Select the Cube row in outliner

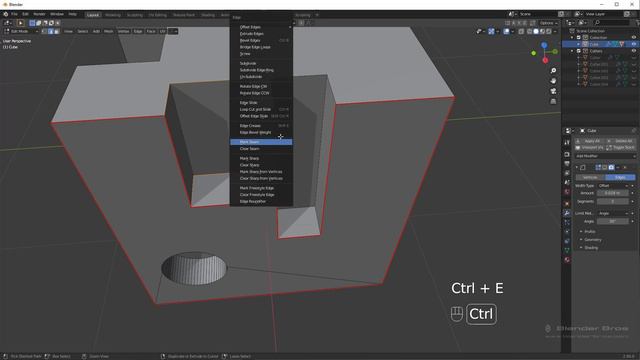point(601,44)
